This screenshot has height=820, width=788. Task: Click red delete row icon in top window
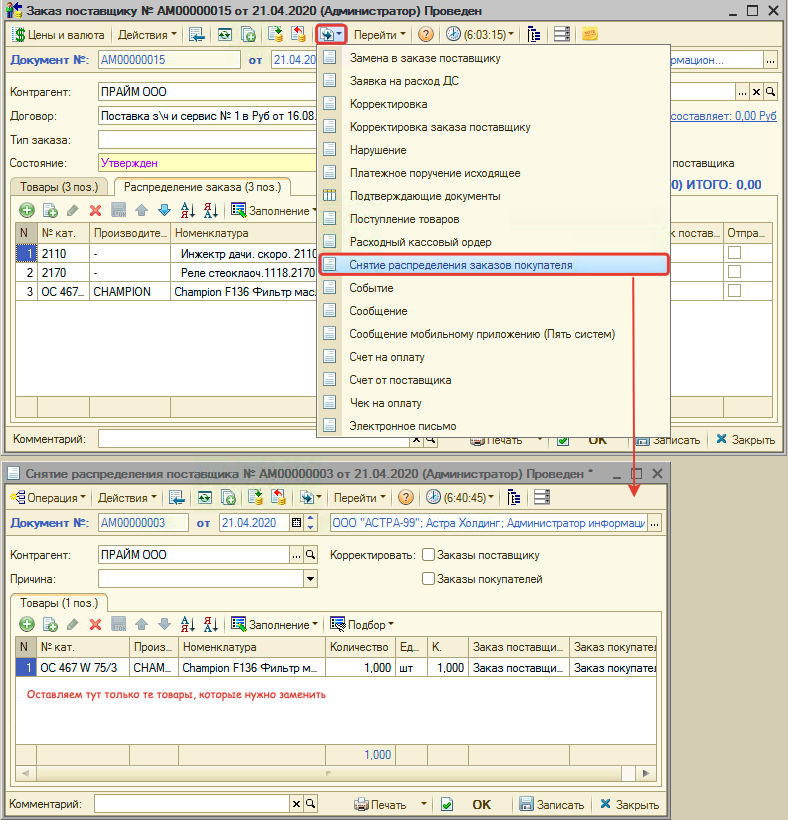[x=96, y=211]
